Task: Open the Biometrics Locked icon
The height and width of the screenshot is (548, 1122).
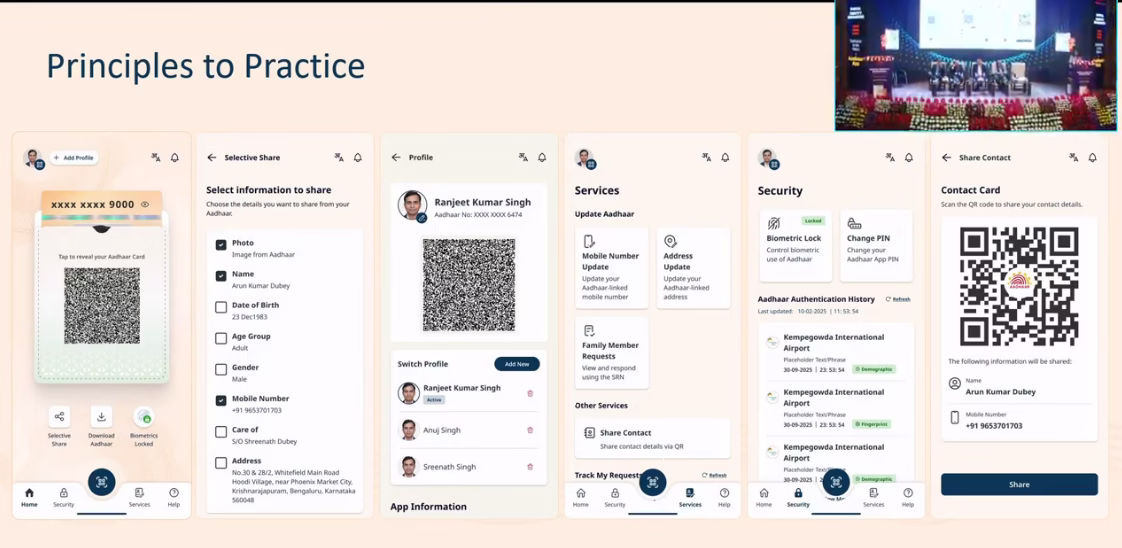Action: (144, 417)
